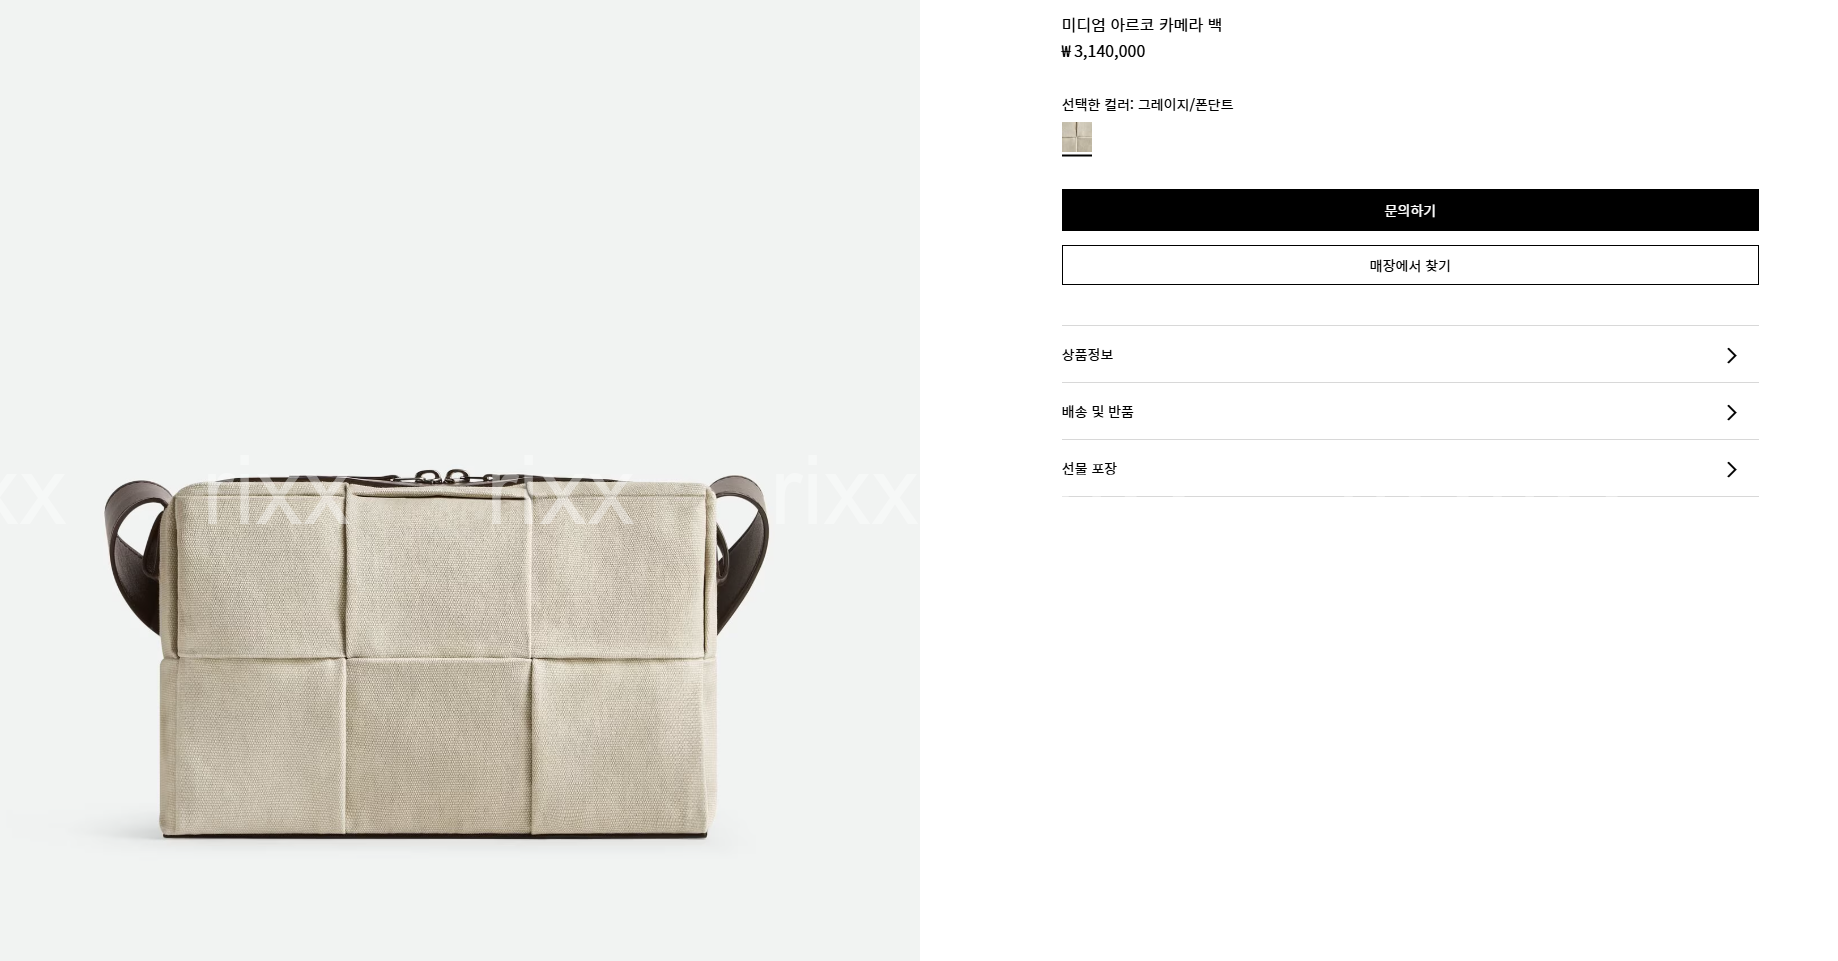1838x961 pixels.
Task: Select the 그레이지/폰단트 color swatch
Action: pyautogui.click(x=1077, y=138)
